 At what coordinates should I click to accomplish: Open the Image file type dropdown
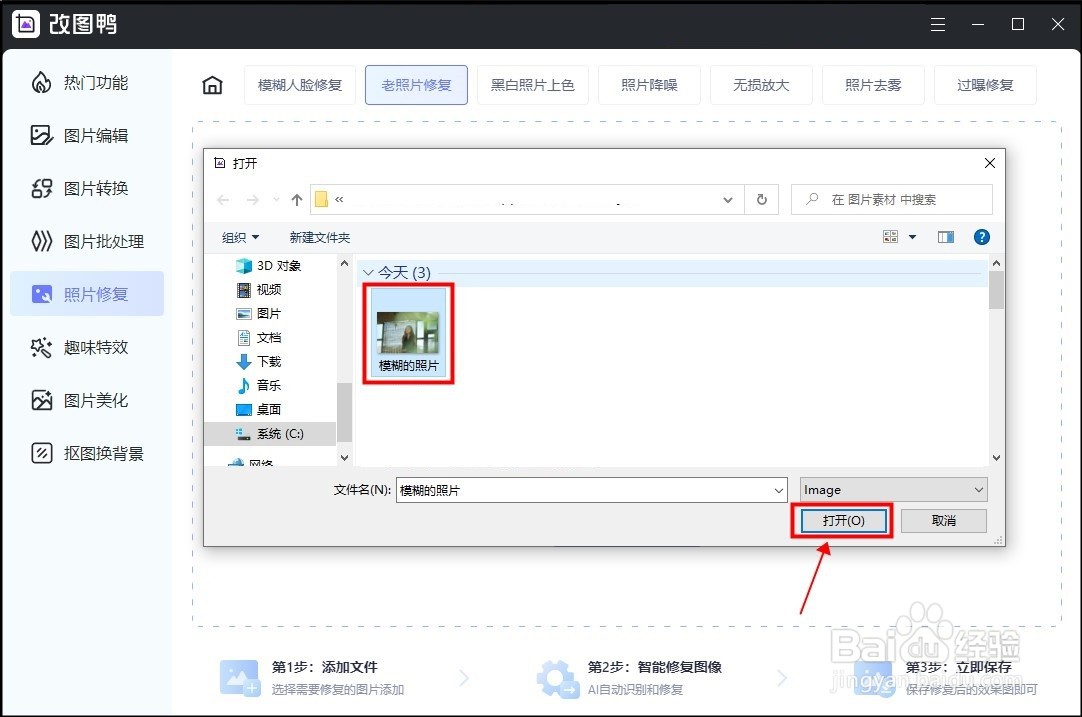tap(892, 489)
